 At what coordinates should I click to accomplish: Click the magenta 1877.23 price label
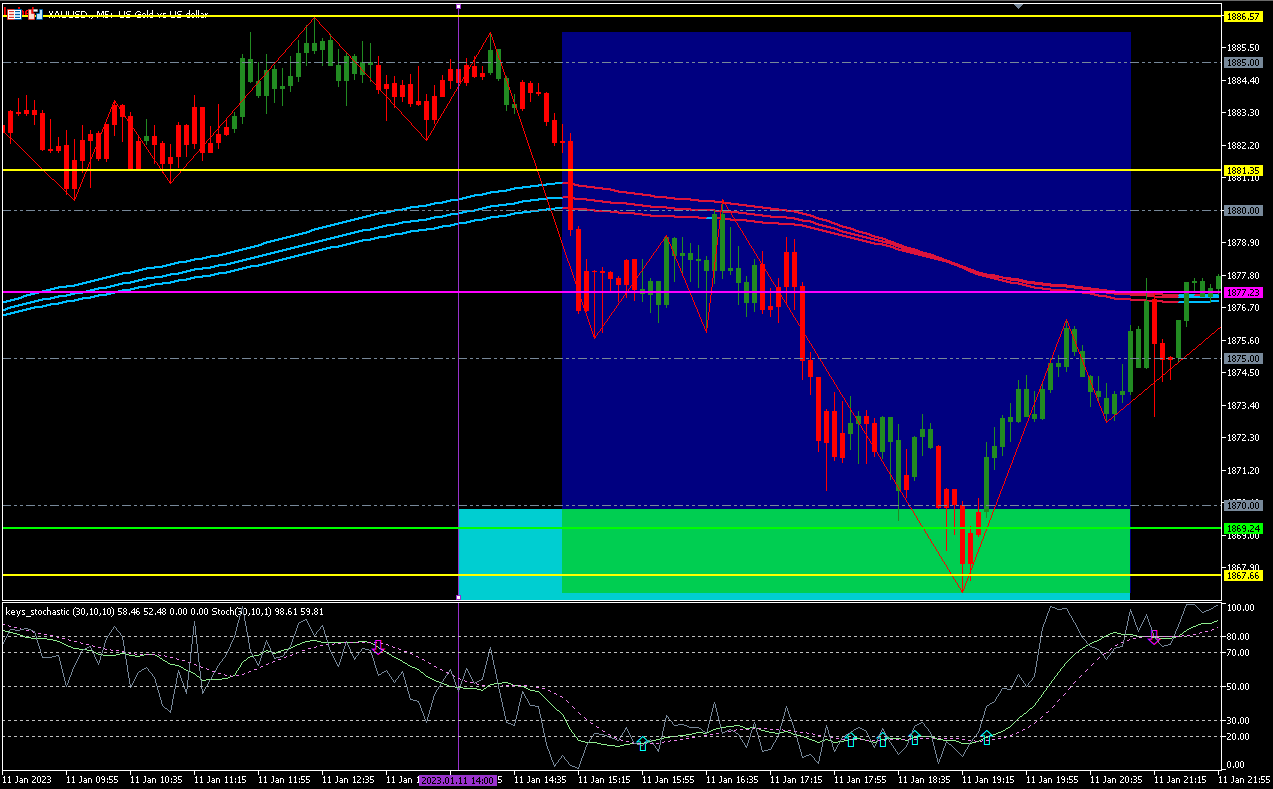[1242, 292]
